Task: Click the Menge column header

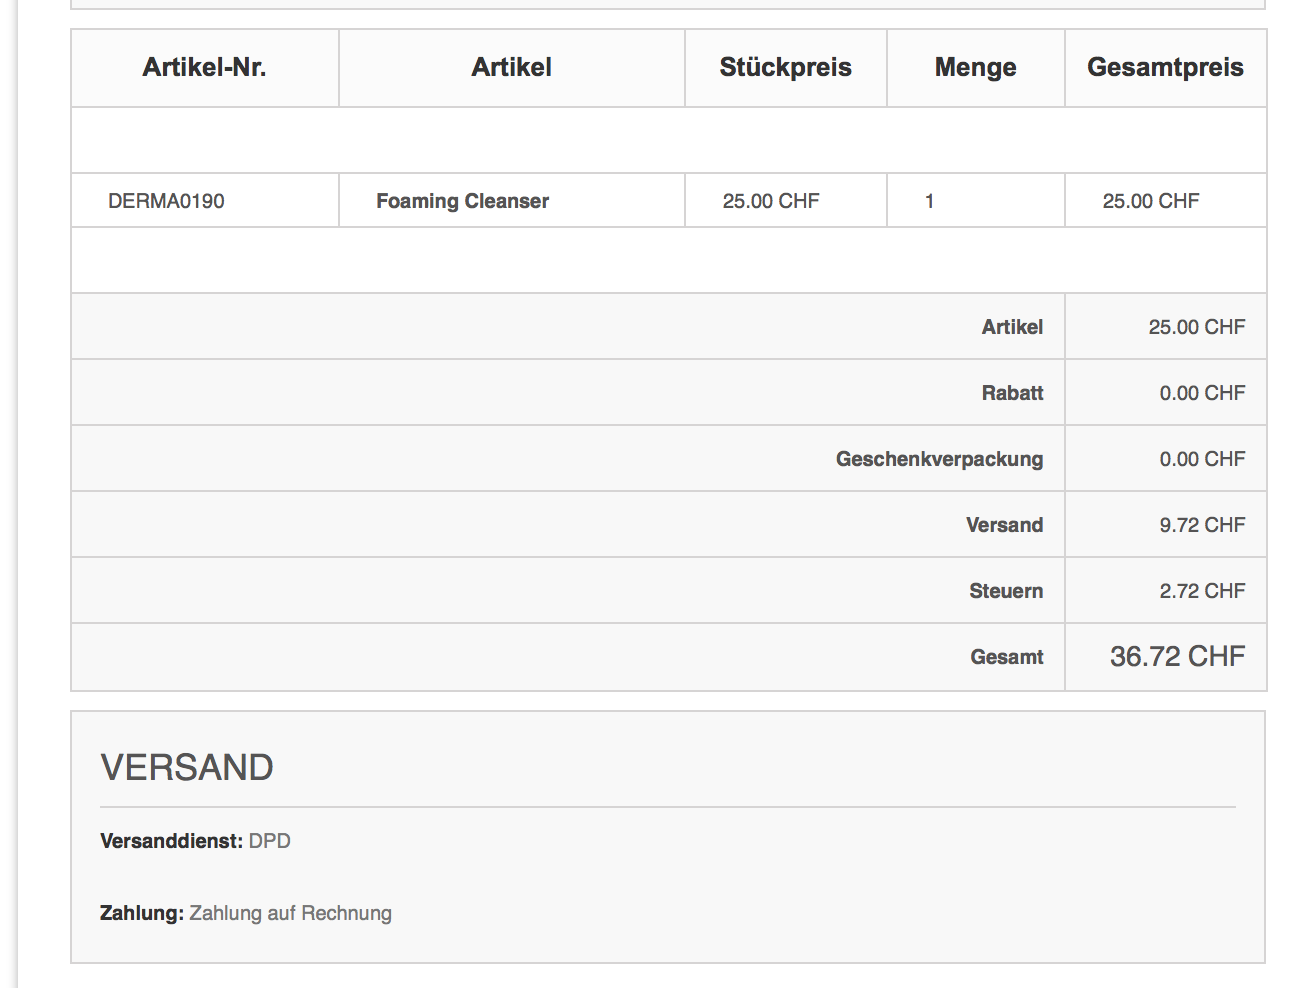Action: [975, 67]
